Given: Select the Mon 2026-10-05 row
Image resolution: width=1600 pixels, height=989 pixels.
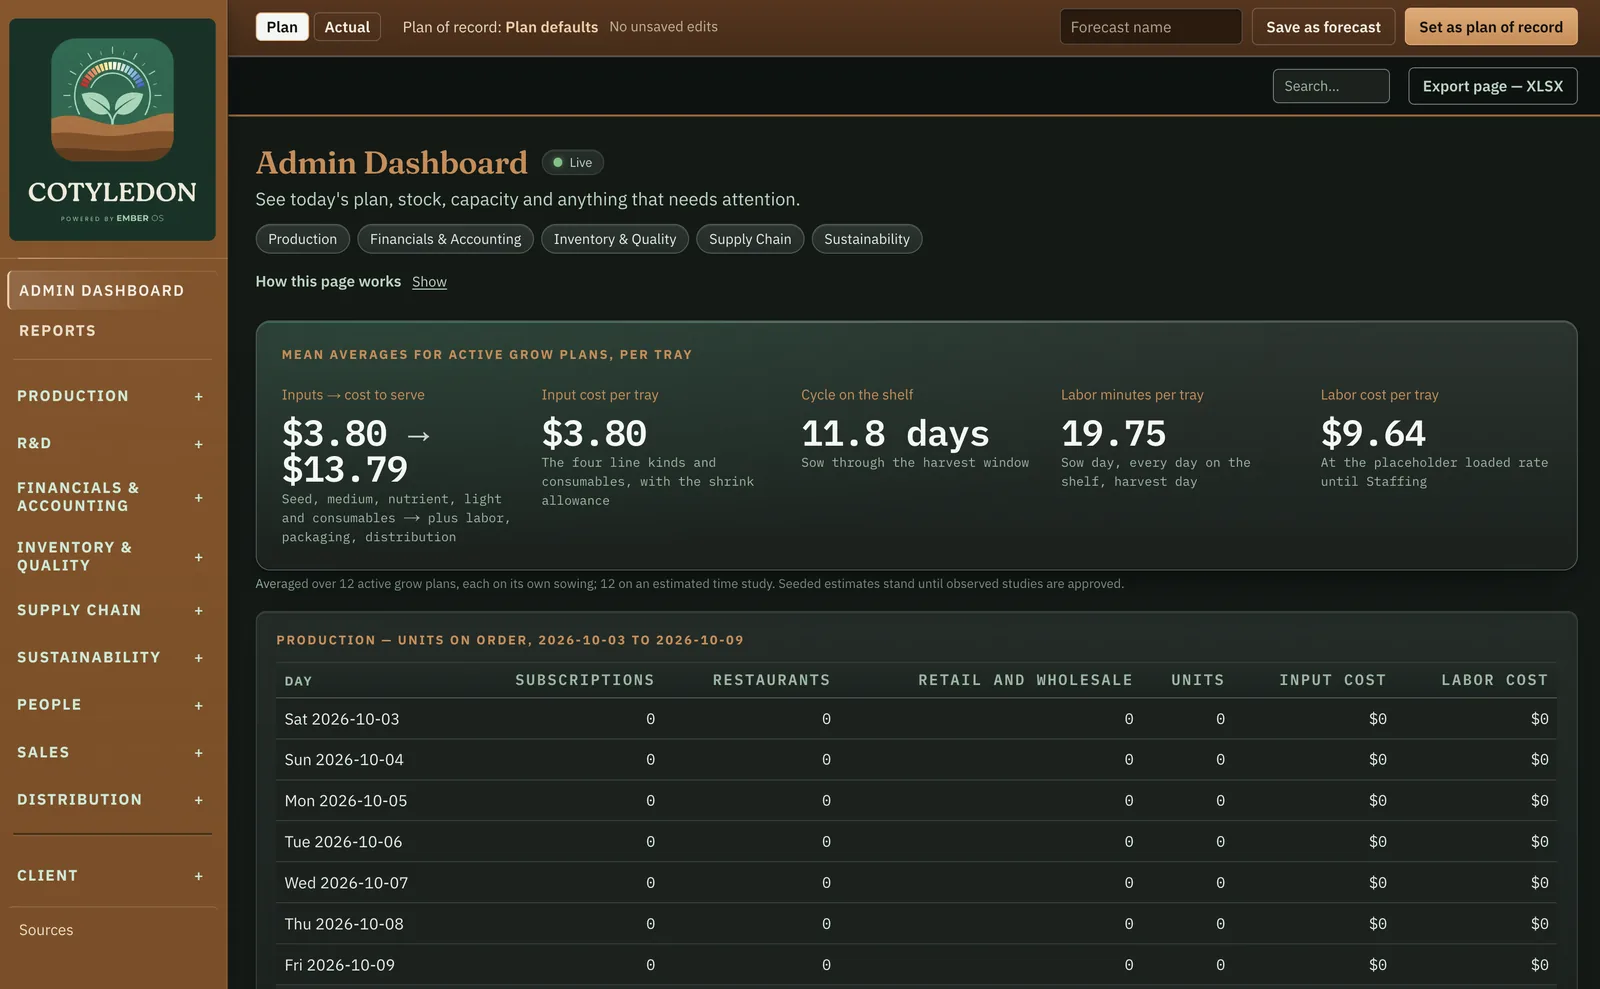Looking at the screenshot, I should coord(916,801).
